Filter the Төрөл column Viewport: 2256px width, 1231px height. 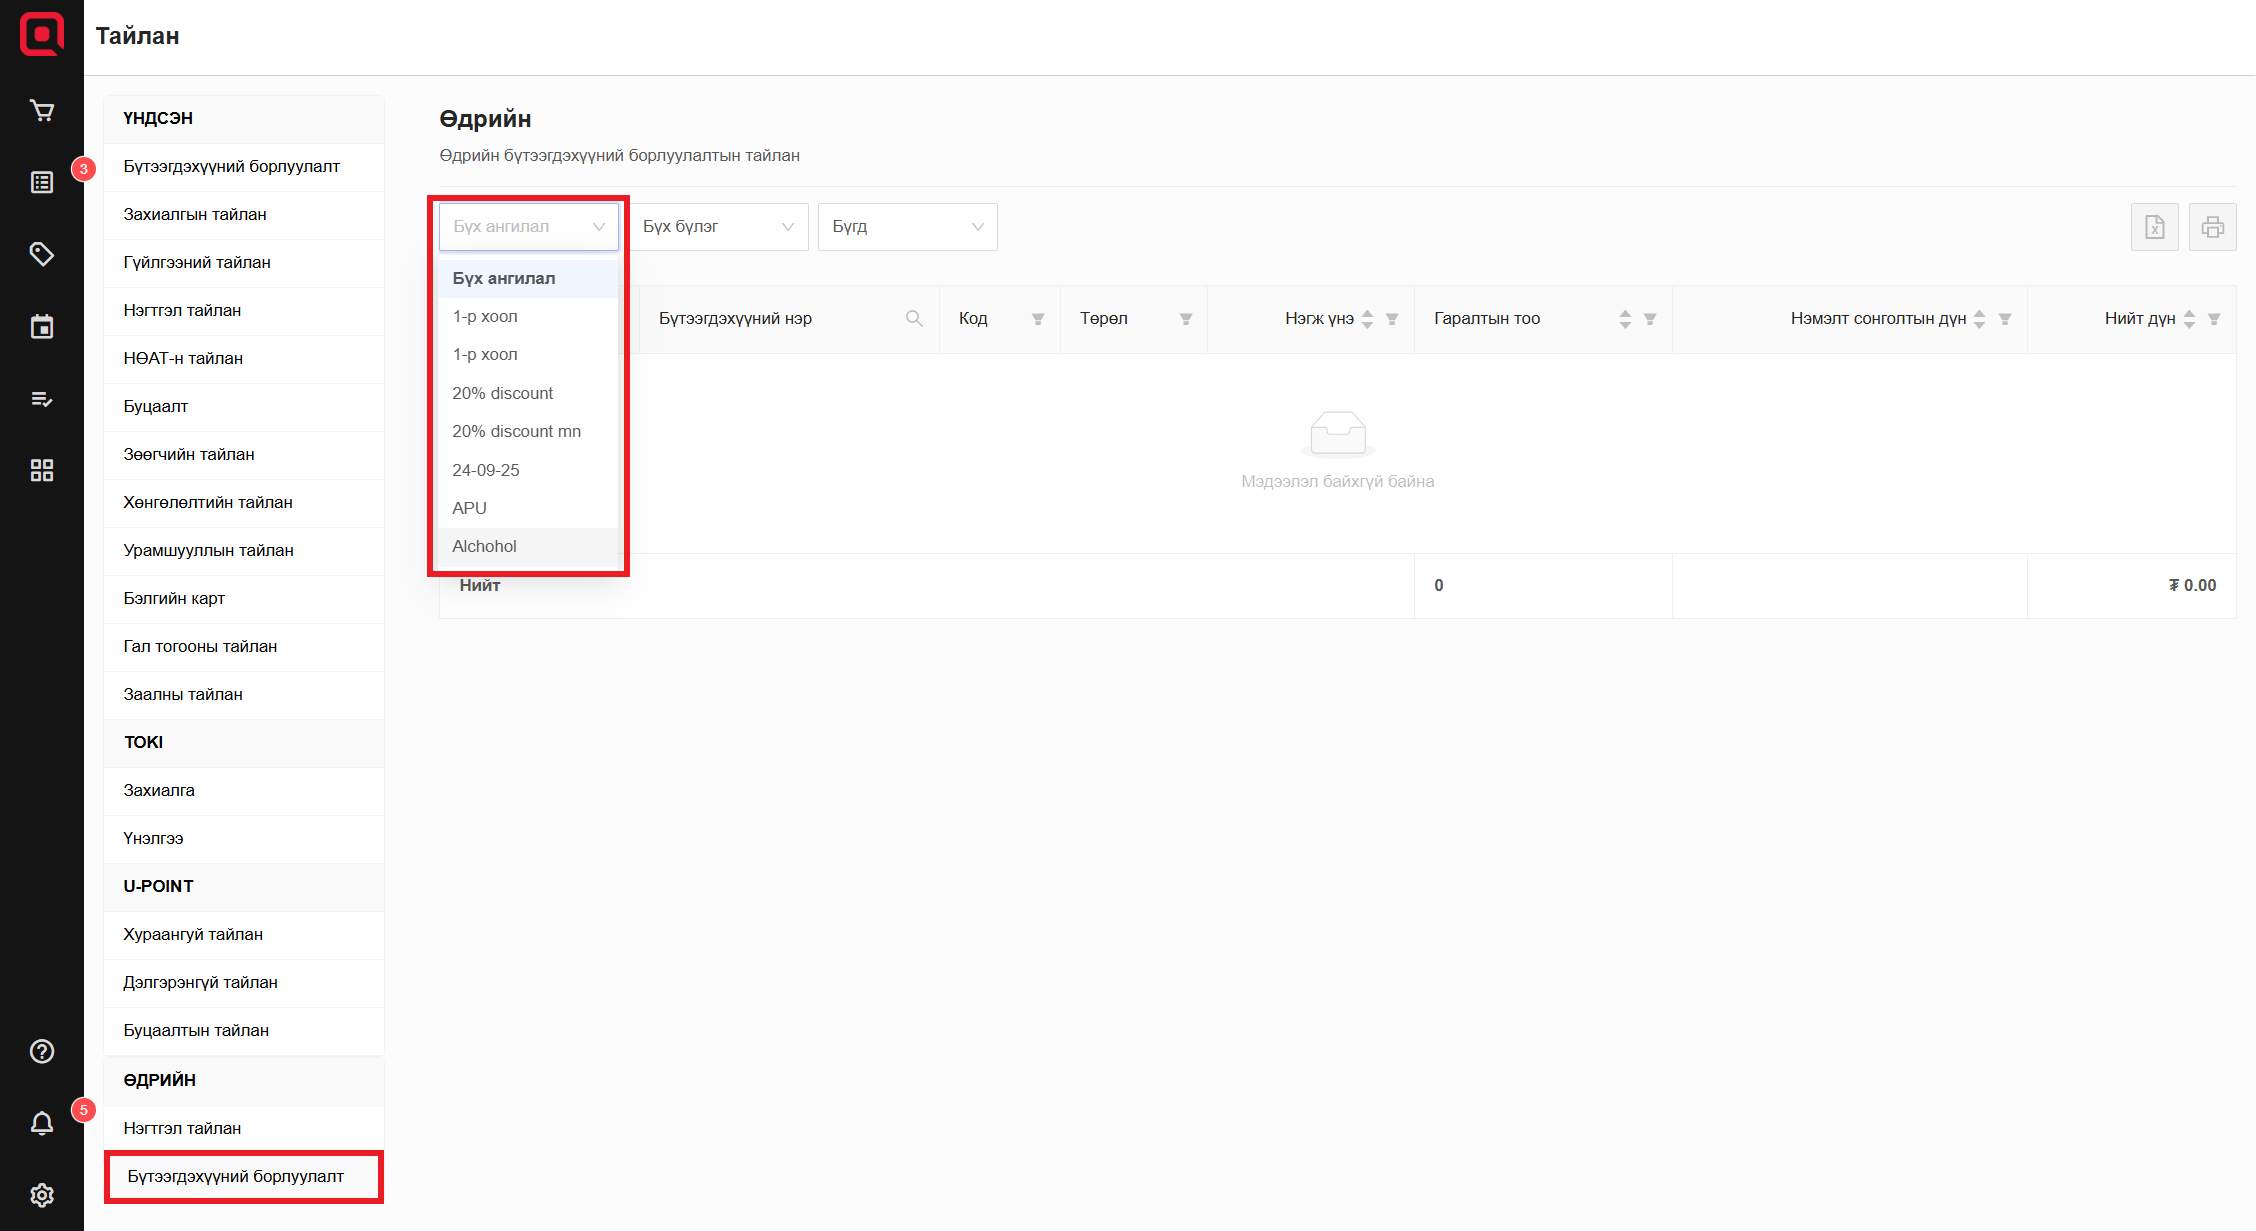(x=1185, y=319)
